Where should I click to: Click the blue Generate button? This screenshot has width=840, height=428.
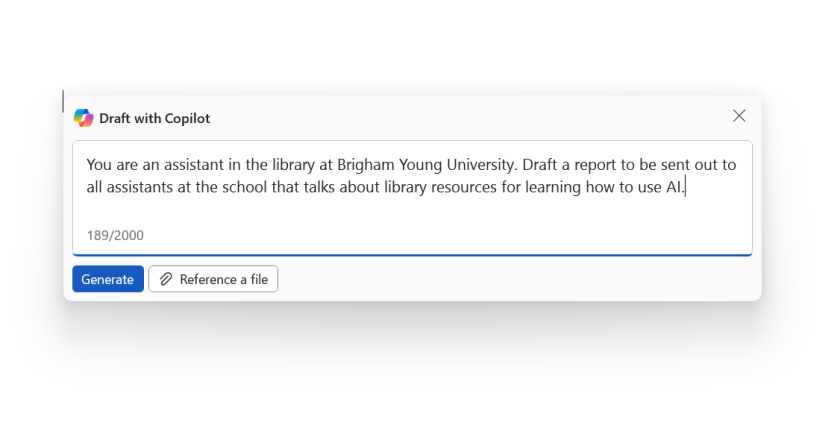tap(108, 279)
